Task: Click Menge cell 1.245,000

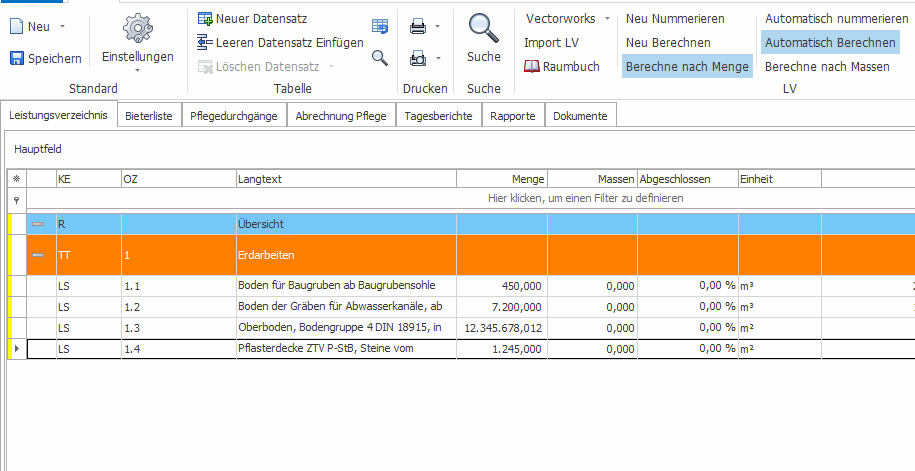Action: 502,349
